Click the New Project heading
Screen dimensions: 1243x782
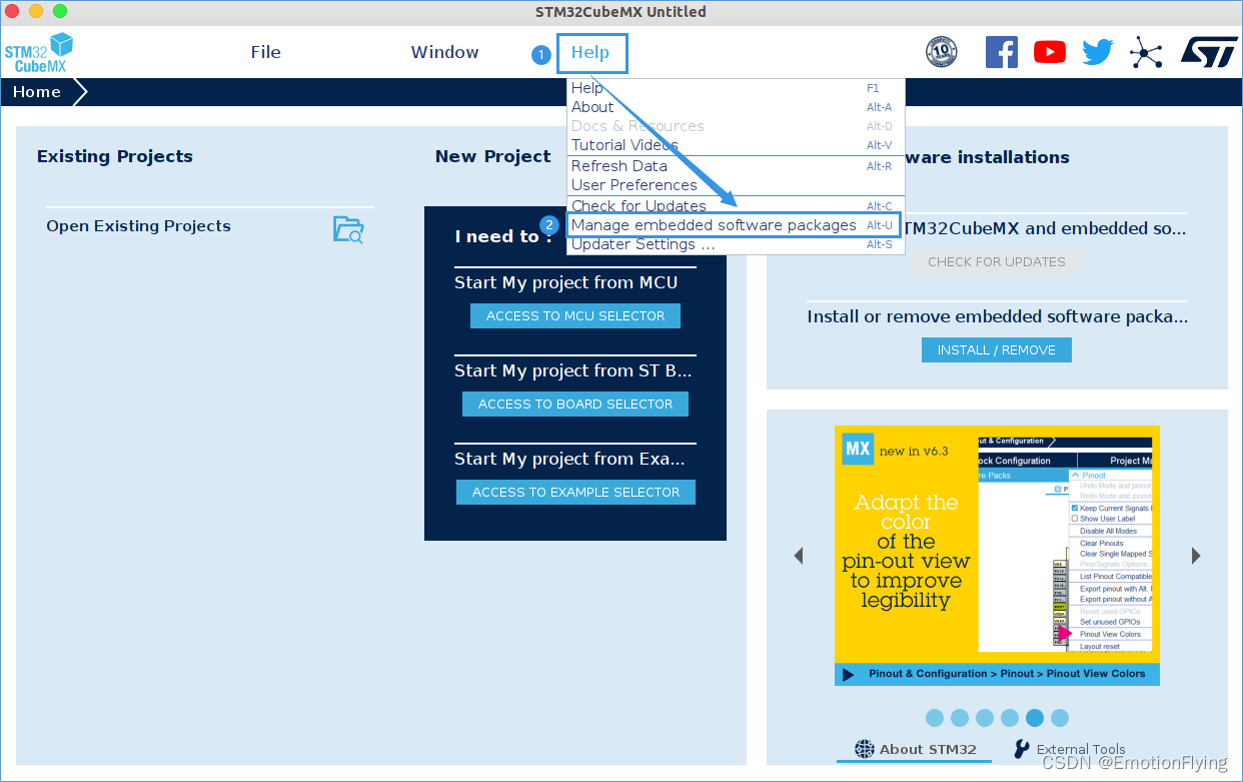pyautogui.click(x=493, y=156)
